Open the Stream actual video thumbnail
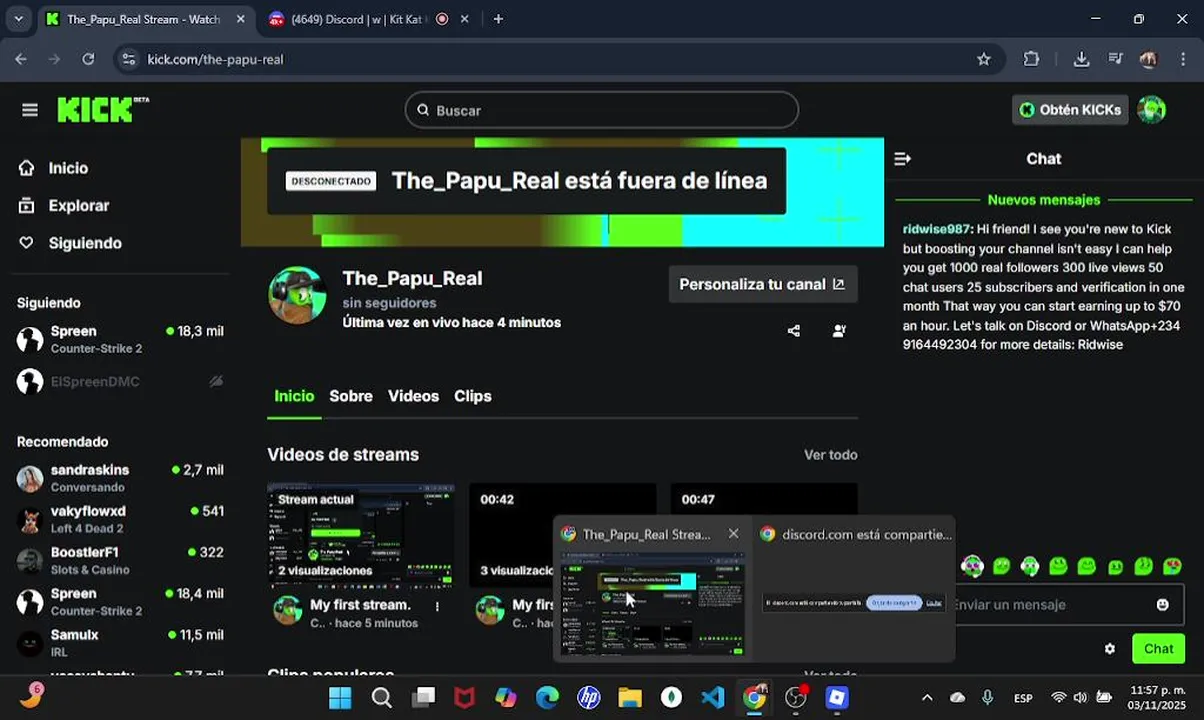1204x720 pixels. pos(361,535)
